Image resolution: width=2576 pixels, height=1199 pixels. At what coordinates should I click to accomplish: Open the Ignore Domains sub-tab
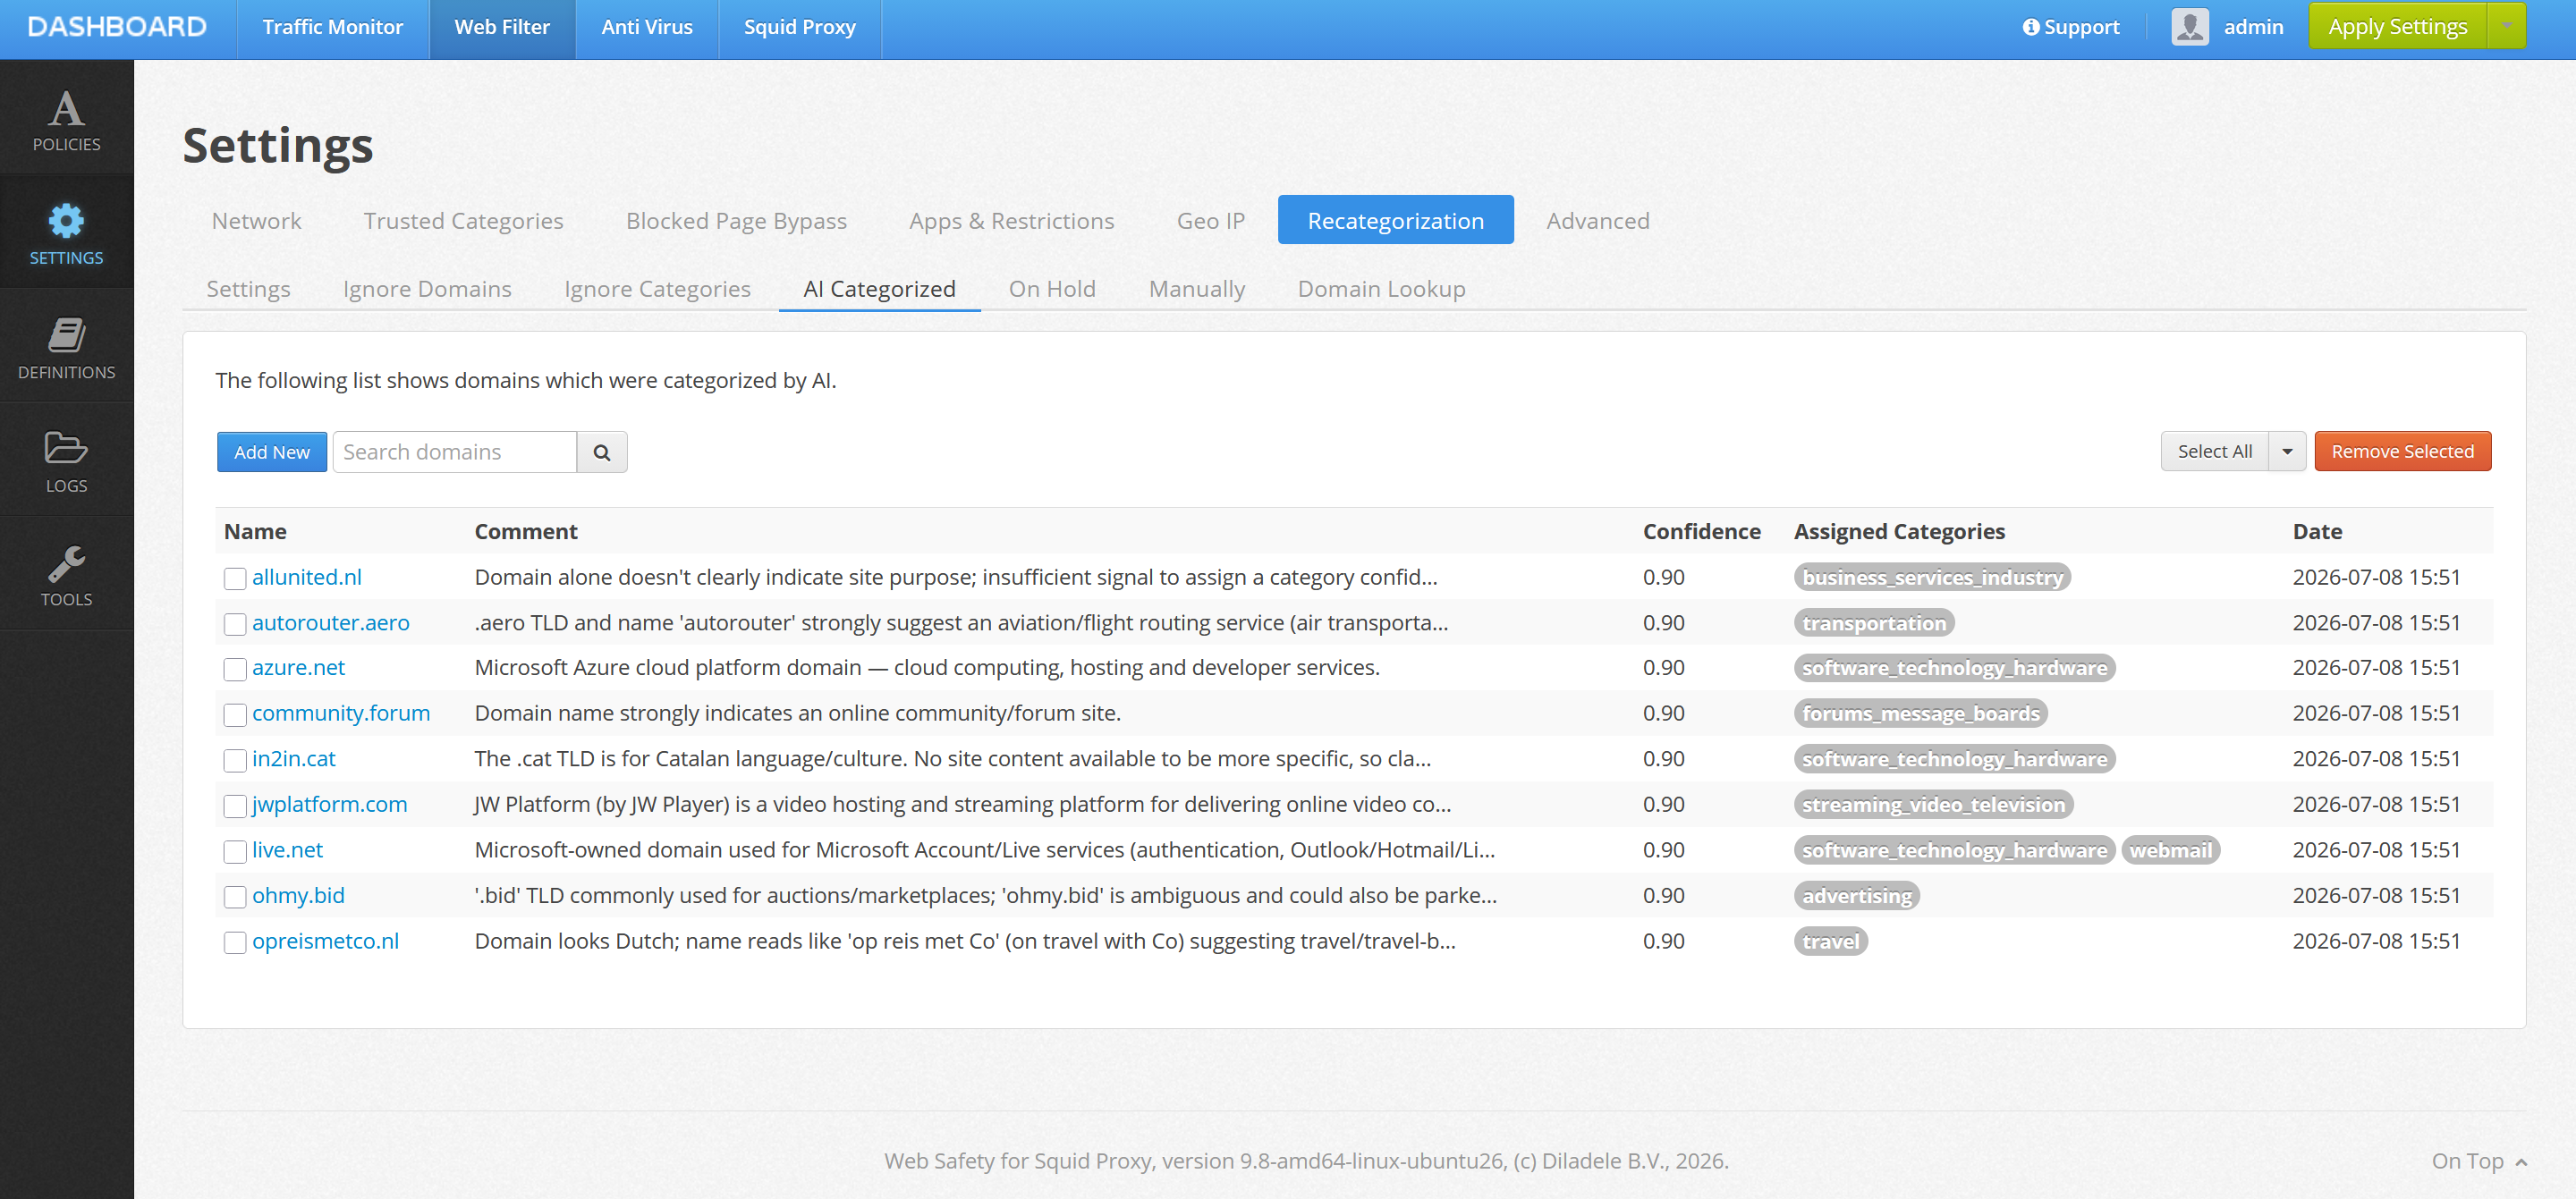click(x=427, y=288)
